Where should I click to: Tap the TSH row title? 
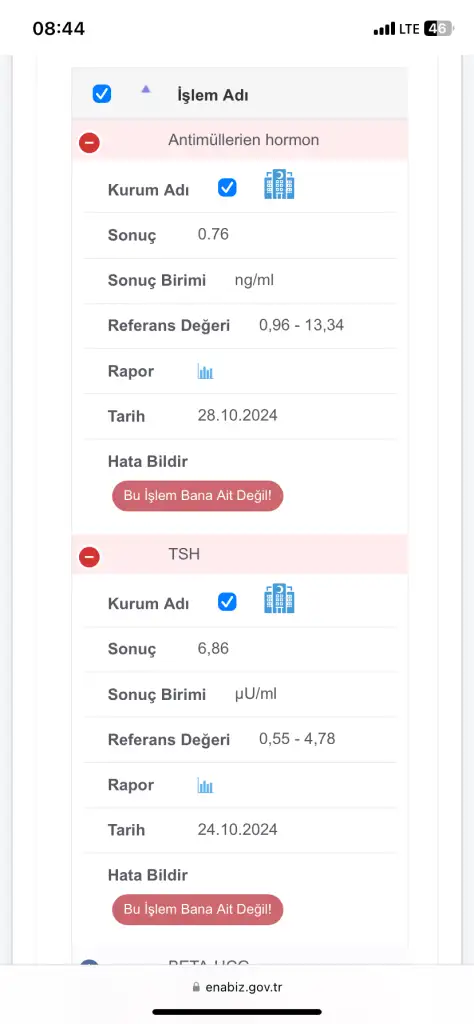tap(184, 554)
